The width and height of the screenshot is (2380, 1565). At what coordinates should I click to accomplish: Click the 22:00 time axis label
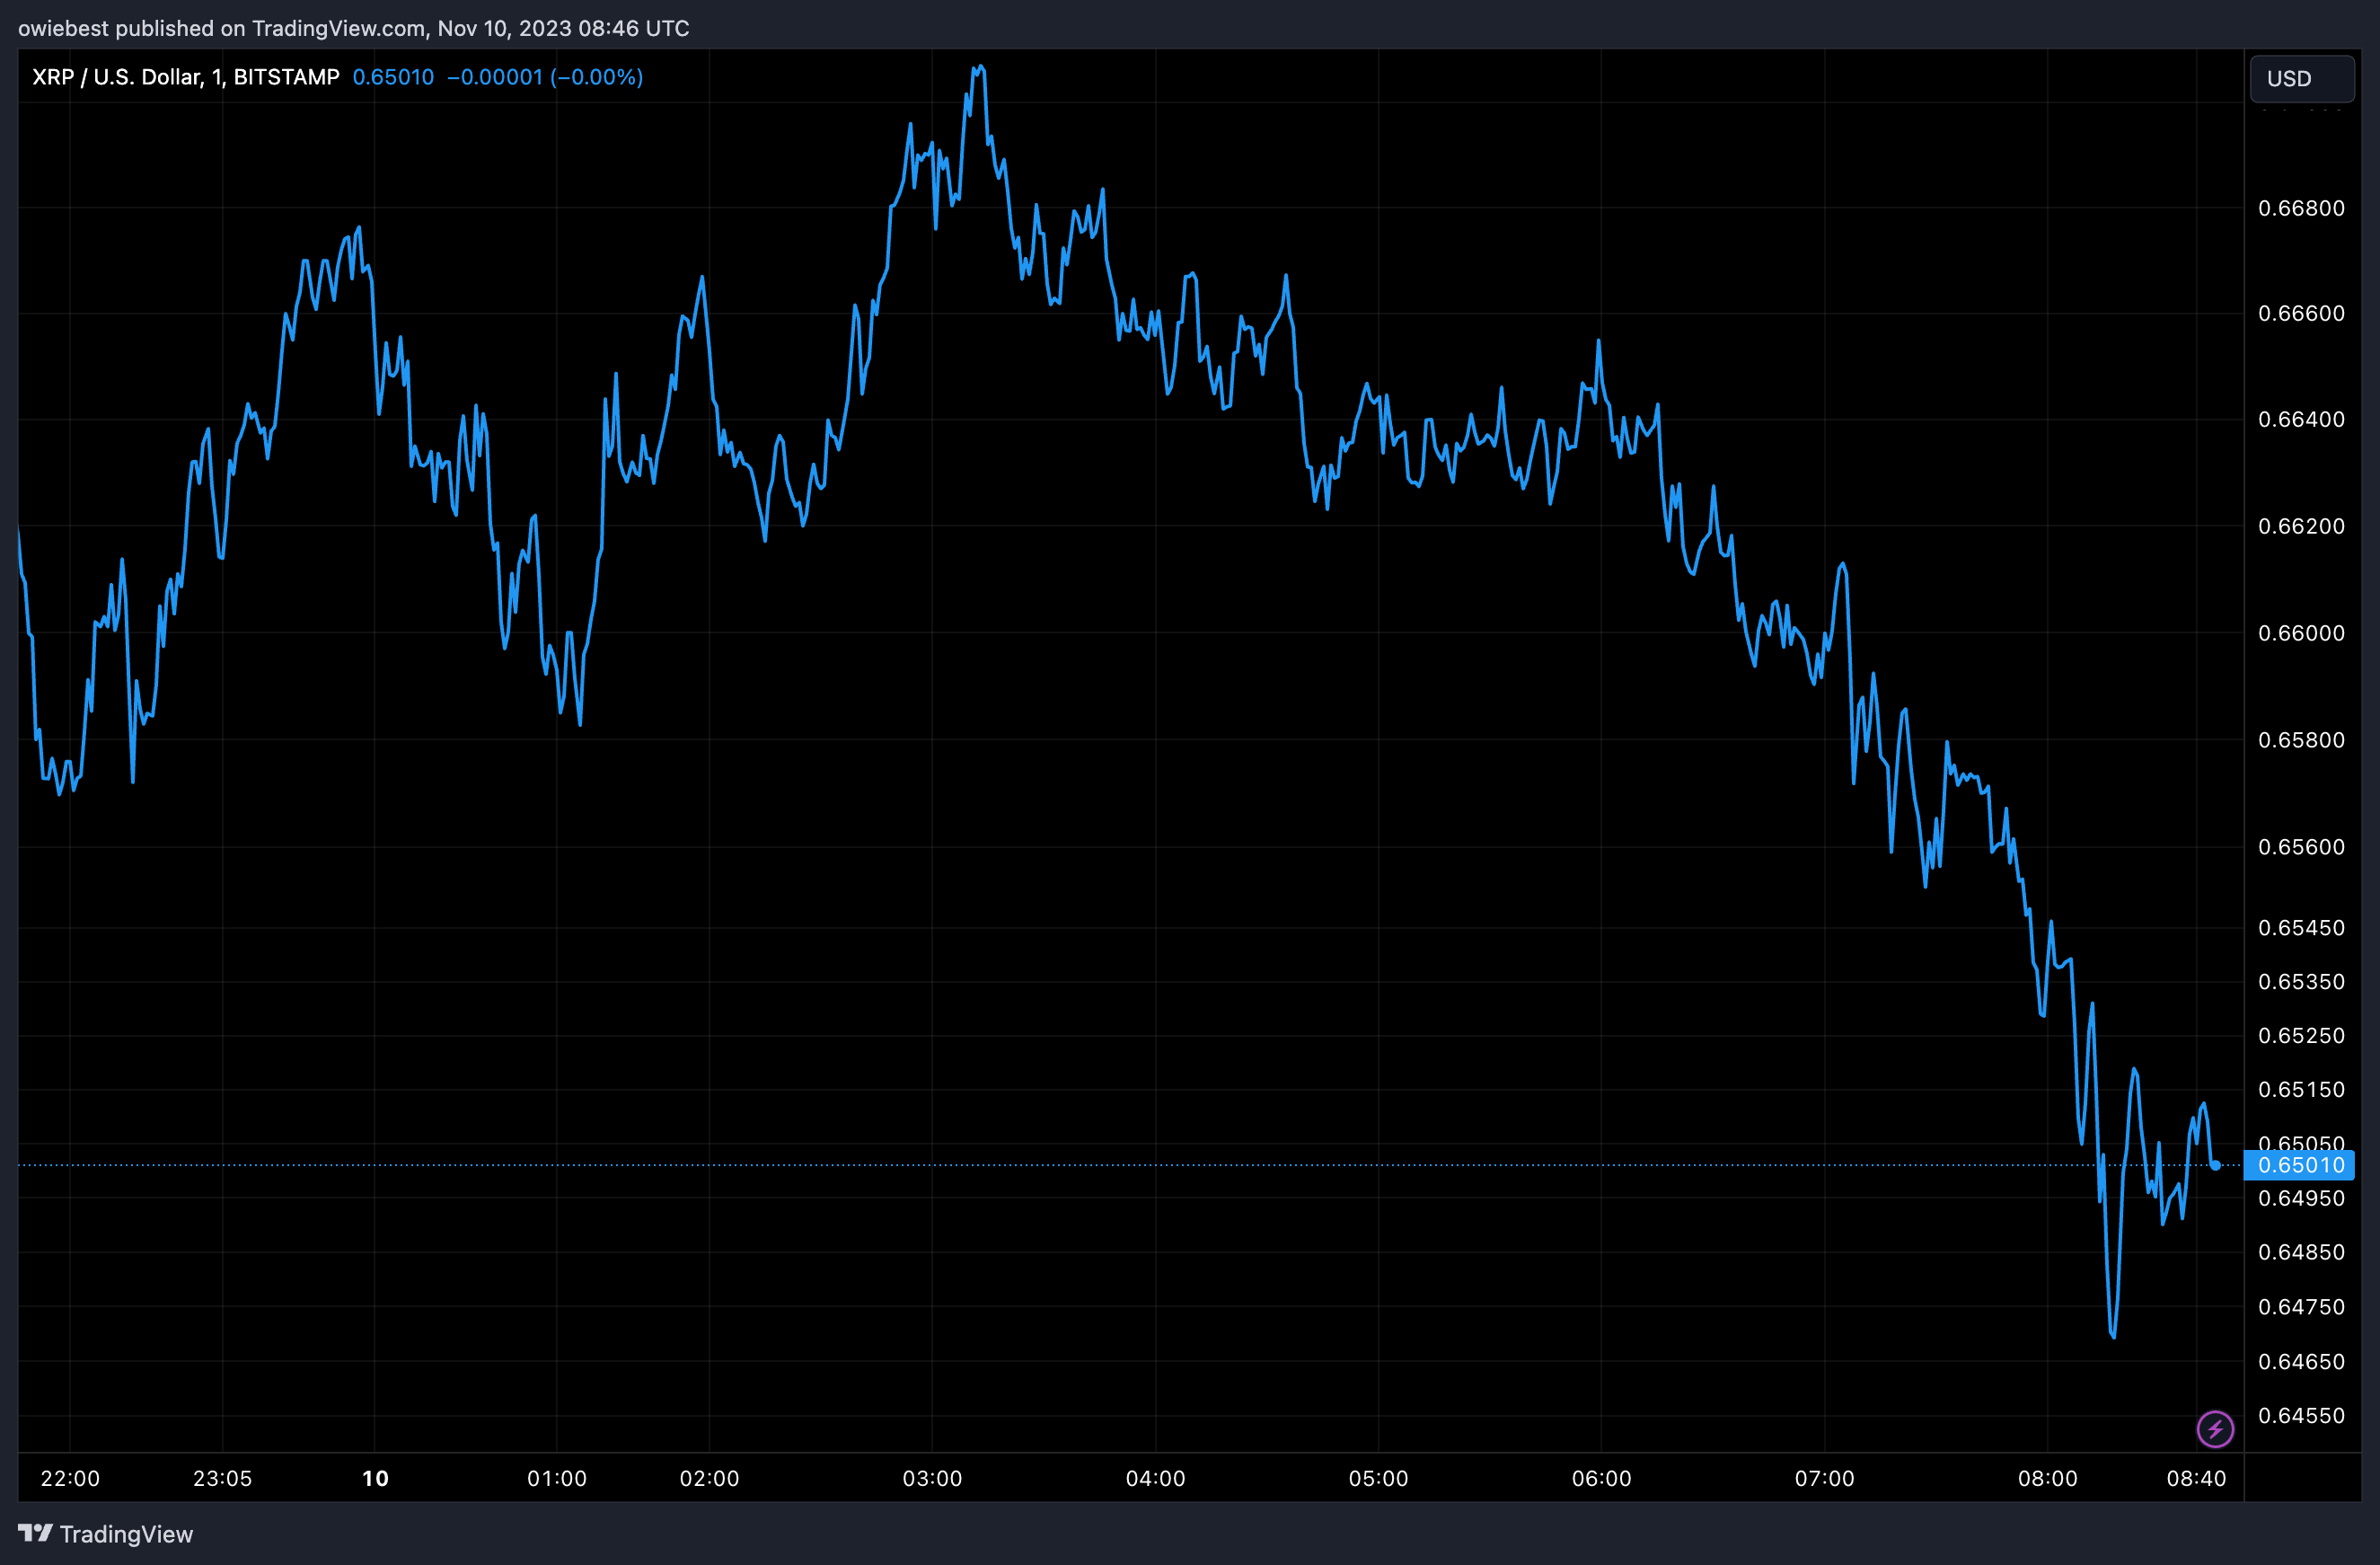(x=70, y=1478)
